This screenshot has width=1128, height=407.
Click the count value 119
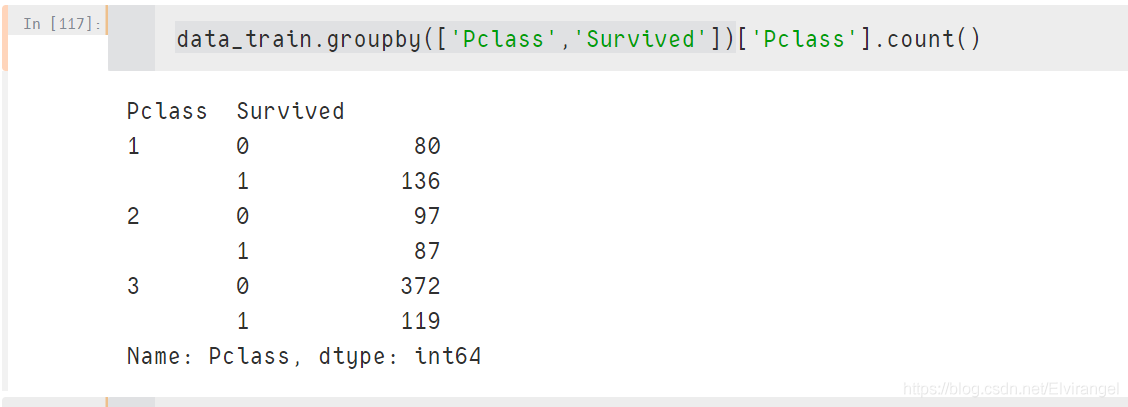click(420, 321)
